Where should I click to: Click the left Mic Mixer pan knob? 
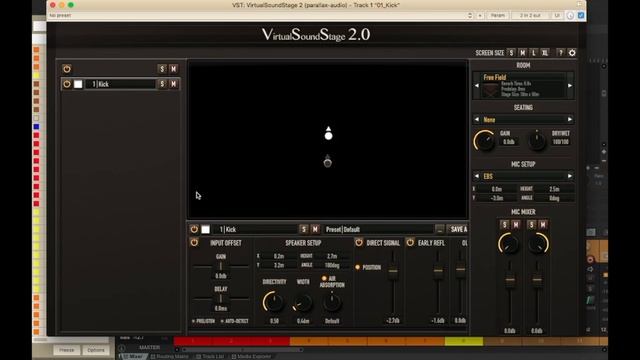pos(509,244)
